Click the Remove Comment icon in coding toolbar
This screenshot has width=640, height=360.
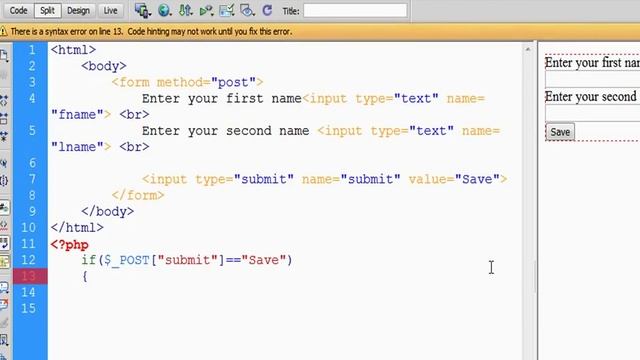point(4,304)
